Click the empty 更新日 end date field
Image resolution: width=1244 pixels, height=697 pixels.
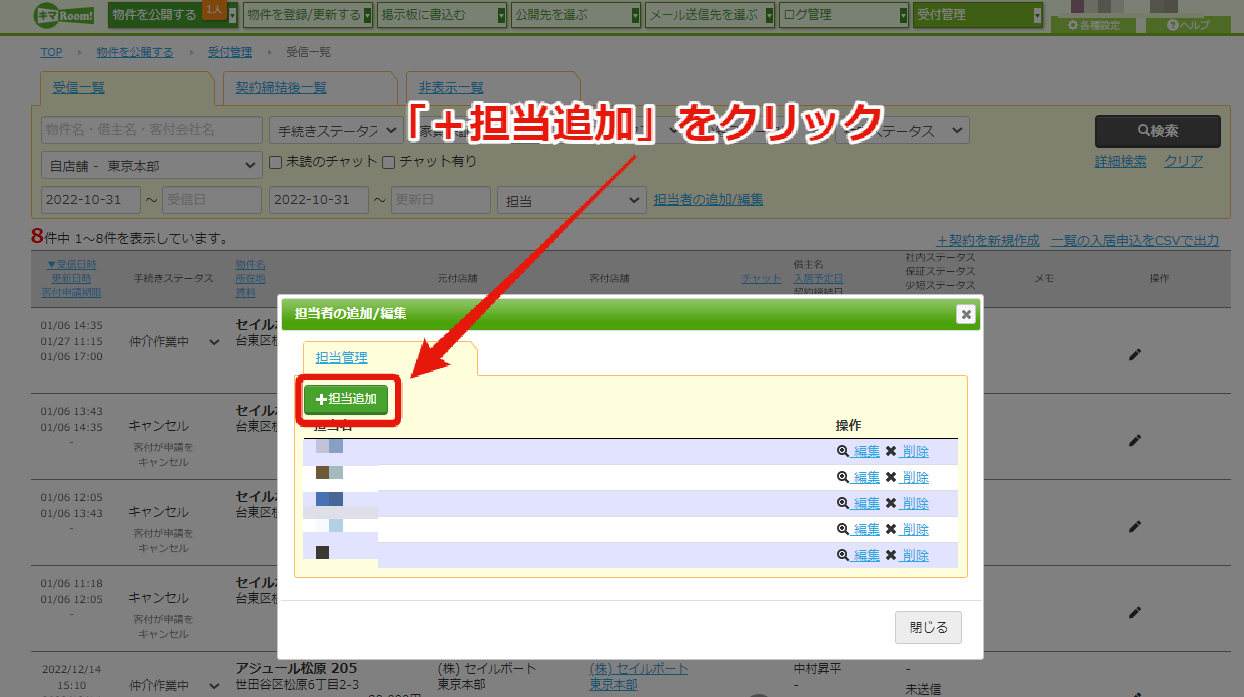[441, 200]
